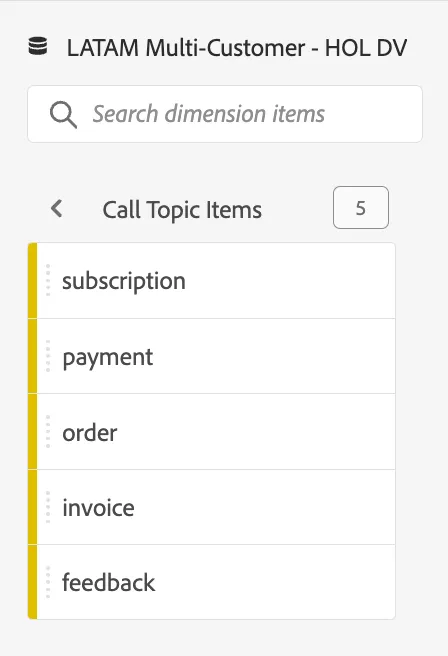Go back using Call Topic Items chevron

(x=56, y=208)
